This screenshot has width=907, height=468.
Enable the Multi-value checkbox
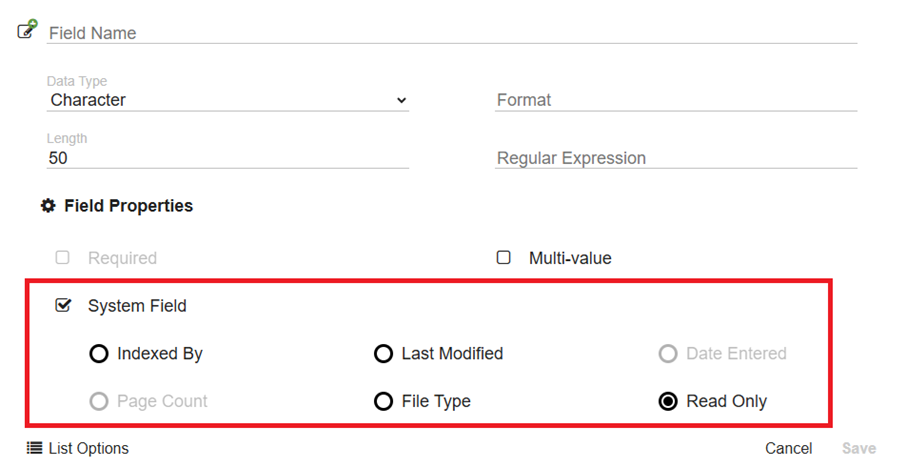(504, 257)
